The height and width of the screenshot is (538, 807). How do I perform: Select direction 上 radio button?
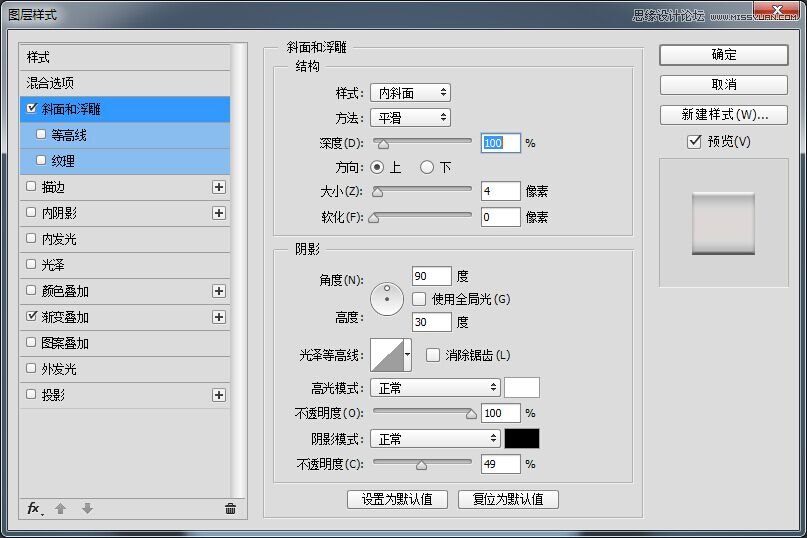pos(377,167)
